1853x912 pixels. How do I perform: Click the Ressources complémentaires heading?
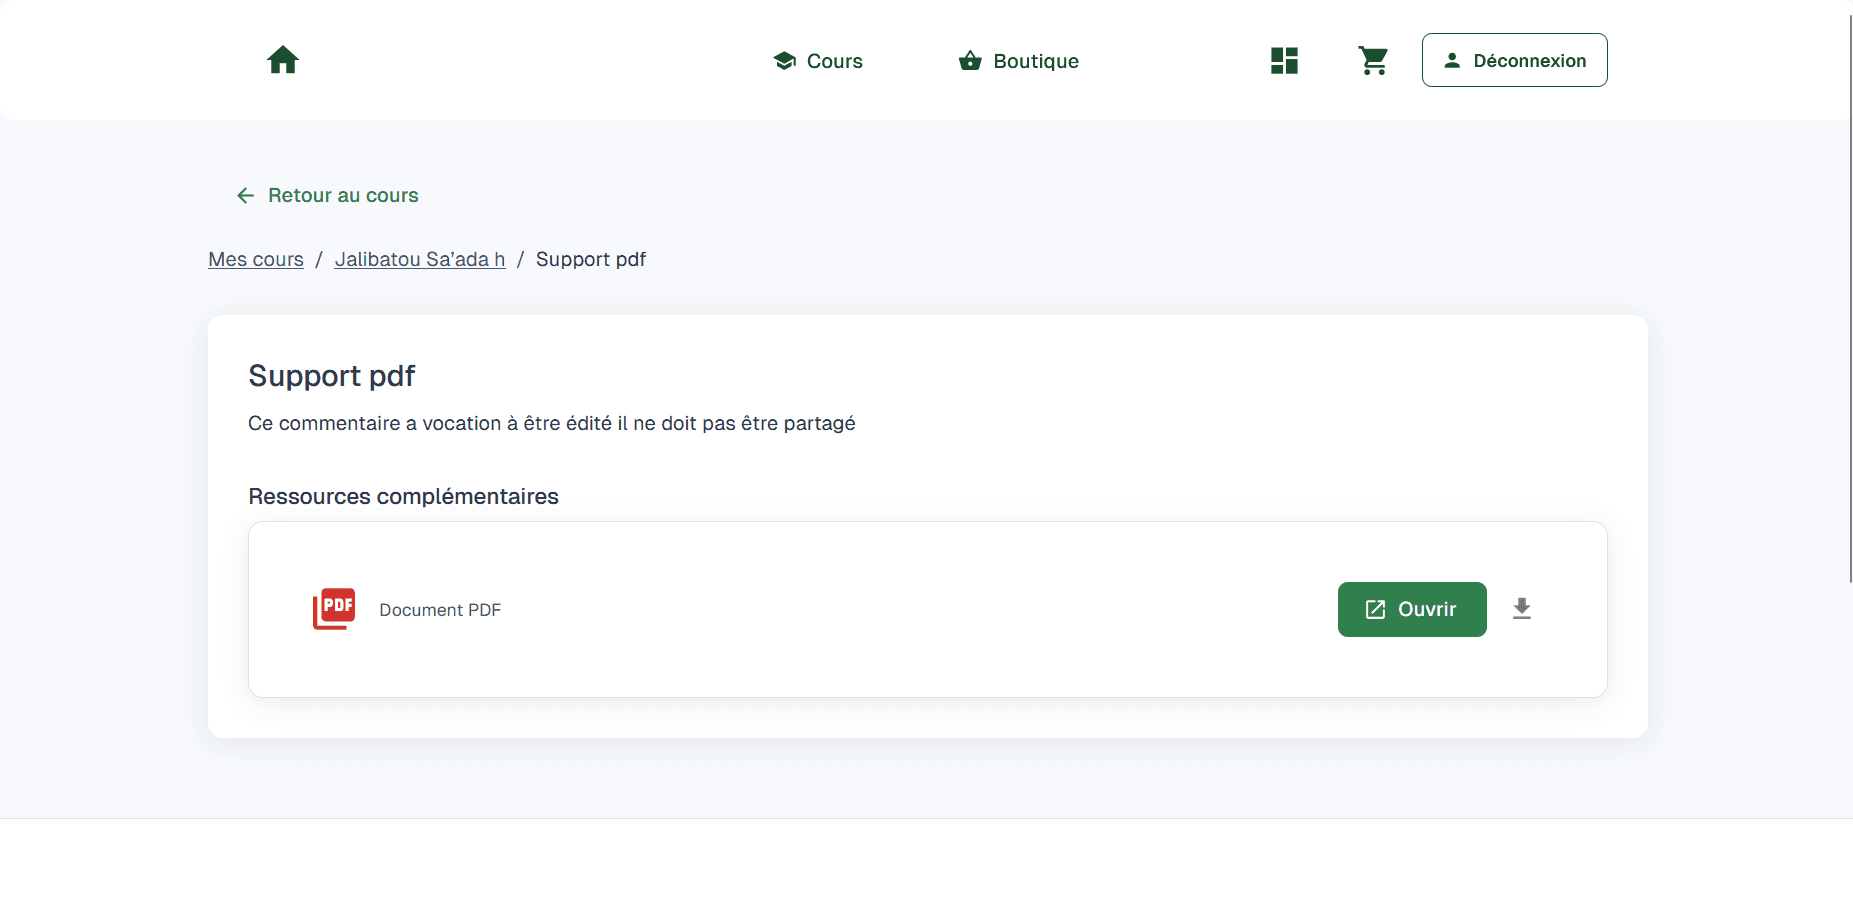tap(403, 496)
